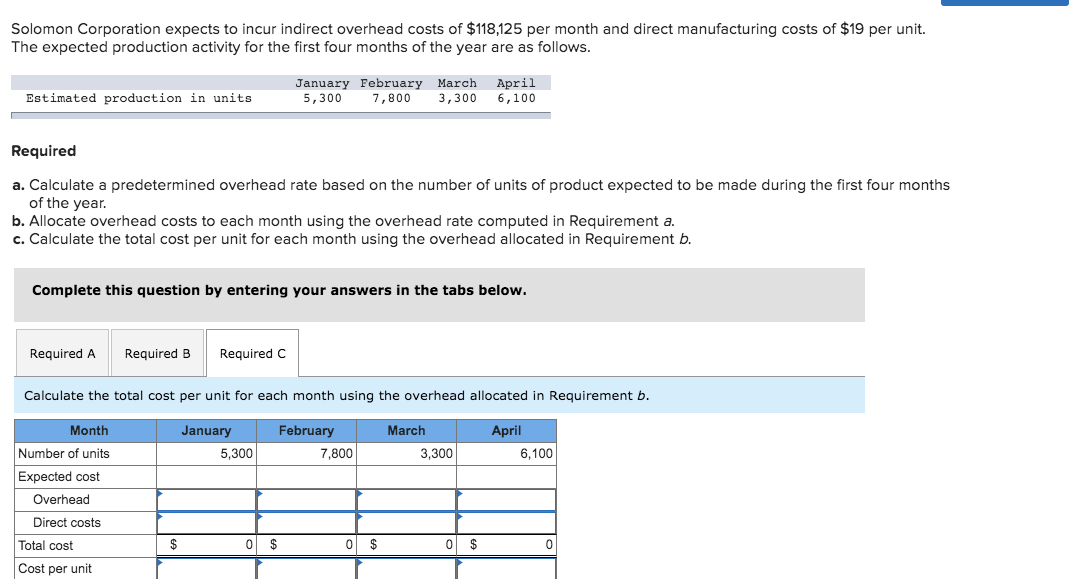Image resolution: width=1075 pixels, height=579 pixels.
Task: Click the 6,100 value in the top production table
Action: pos(516,98)
